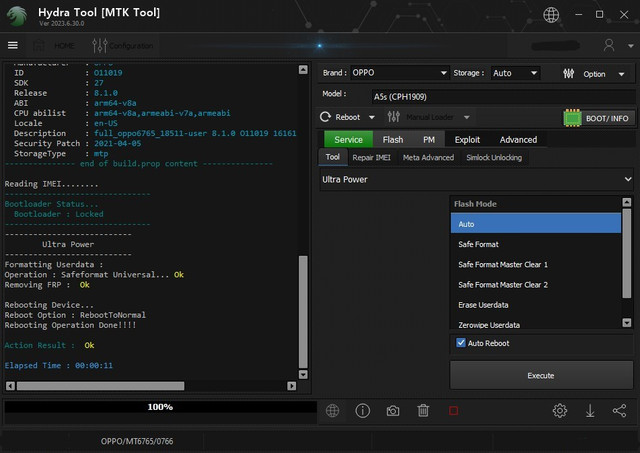Click the Execute button
This screenshot has width=640, height=453.
click(x=541, y=375)
